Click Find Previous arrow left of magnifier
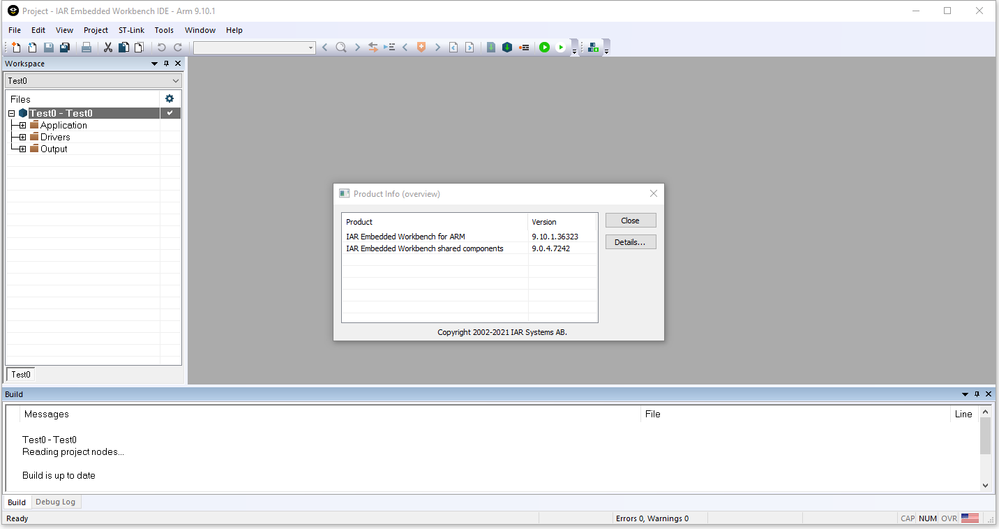This screenshot has width=999, height=529. click(x=325, y=47)
